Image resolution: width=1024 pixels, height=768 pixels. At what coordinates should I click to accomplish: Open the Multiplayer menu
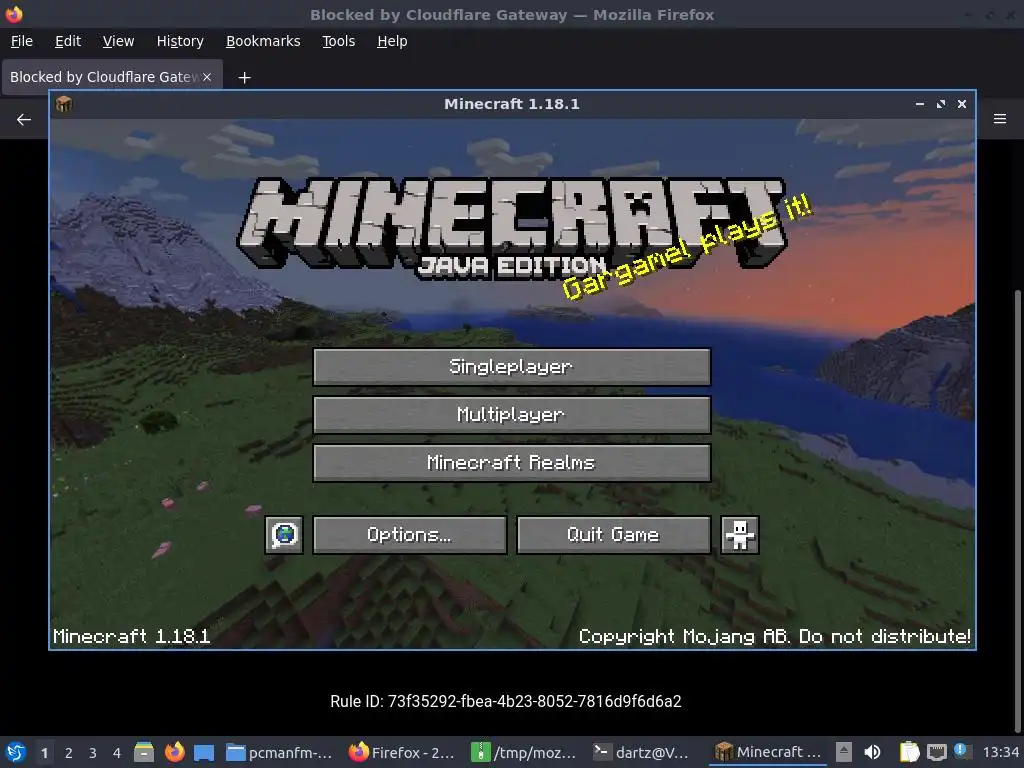click(511, 415)
